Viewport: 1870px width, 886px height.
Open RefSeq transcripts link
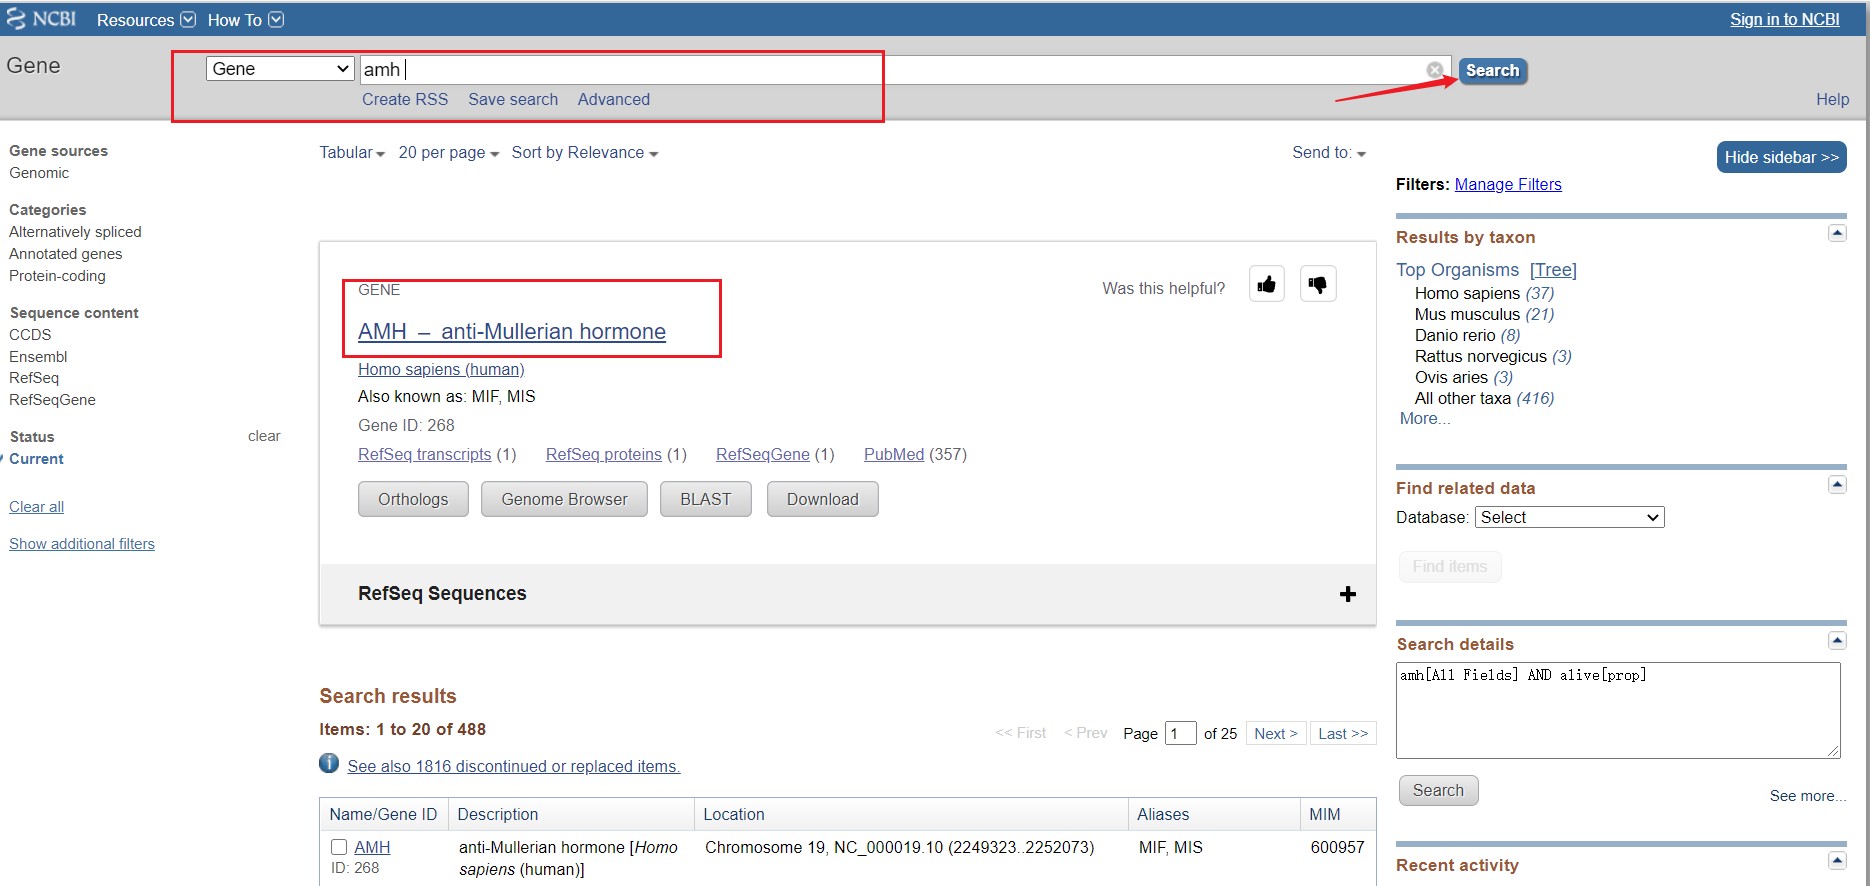[425, 454]
